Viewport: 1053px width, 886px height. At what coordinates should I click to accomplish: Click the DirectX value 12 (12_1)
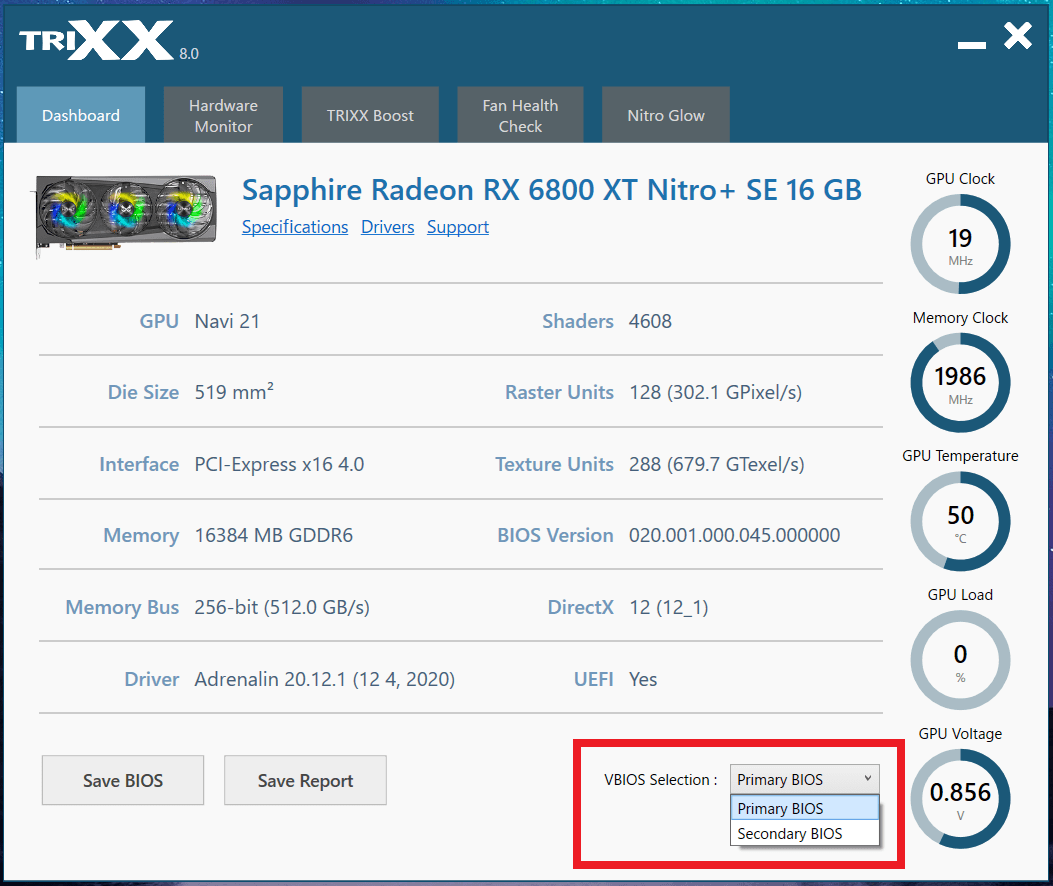click(x=669, y=607)
